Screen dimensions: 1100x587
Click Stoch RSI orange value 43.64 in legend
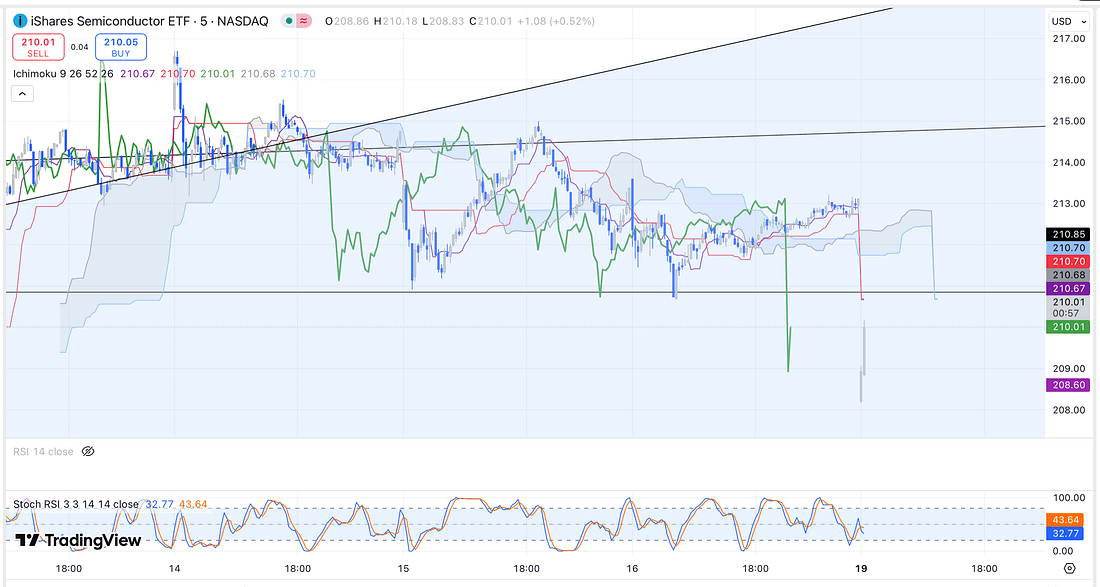193,504
